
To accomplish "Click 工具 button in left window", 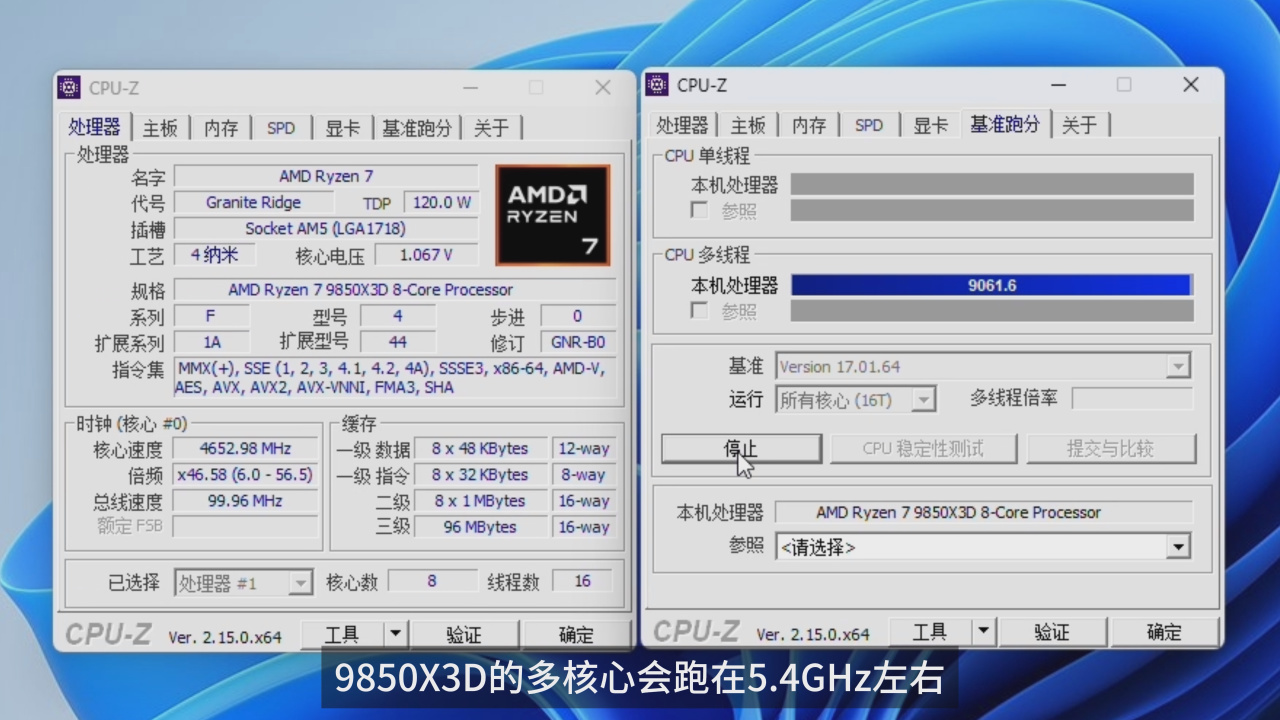I will [342, 634].
